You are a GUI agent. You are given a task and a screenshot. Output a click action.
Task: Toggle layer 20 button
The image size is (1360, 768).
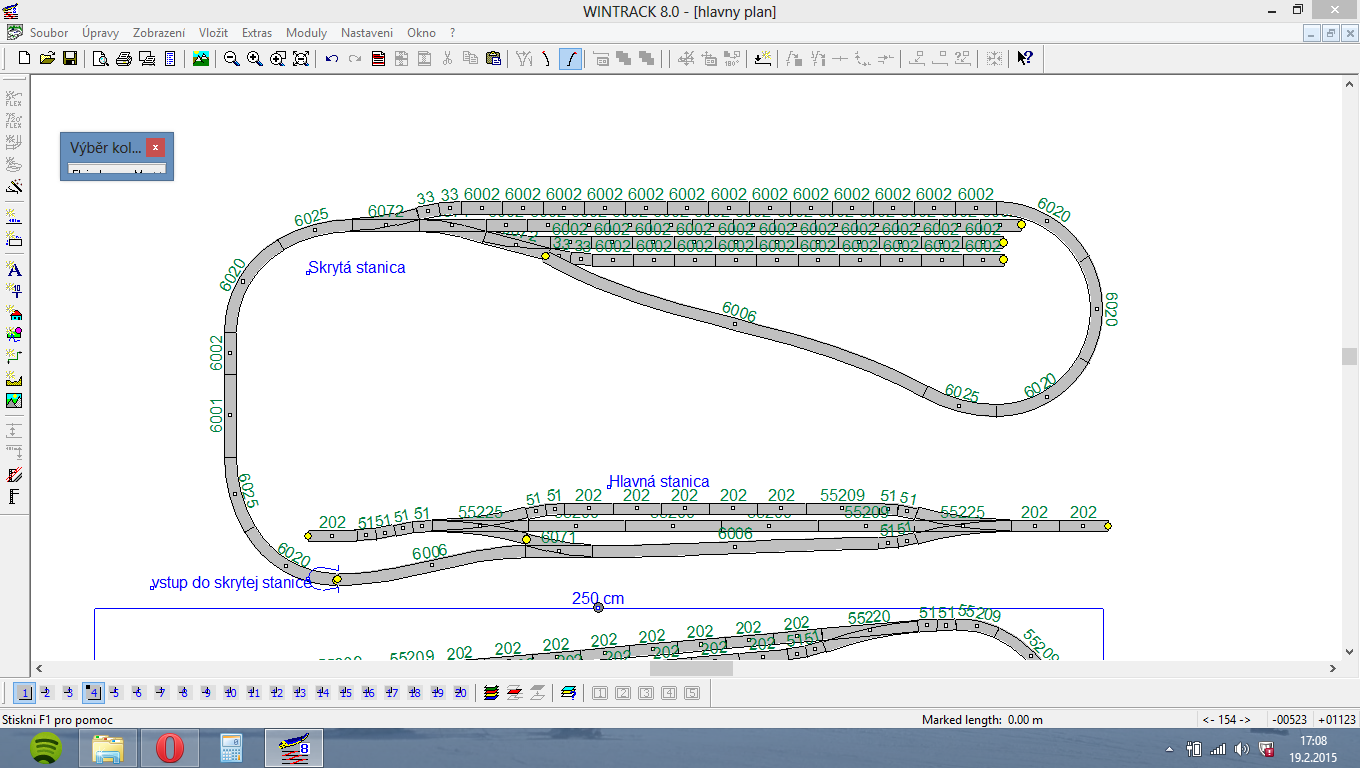tap(460, 692)
